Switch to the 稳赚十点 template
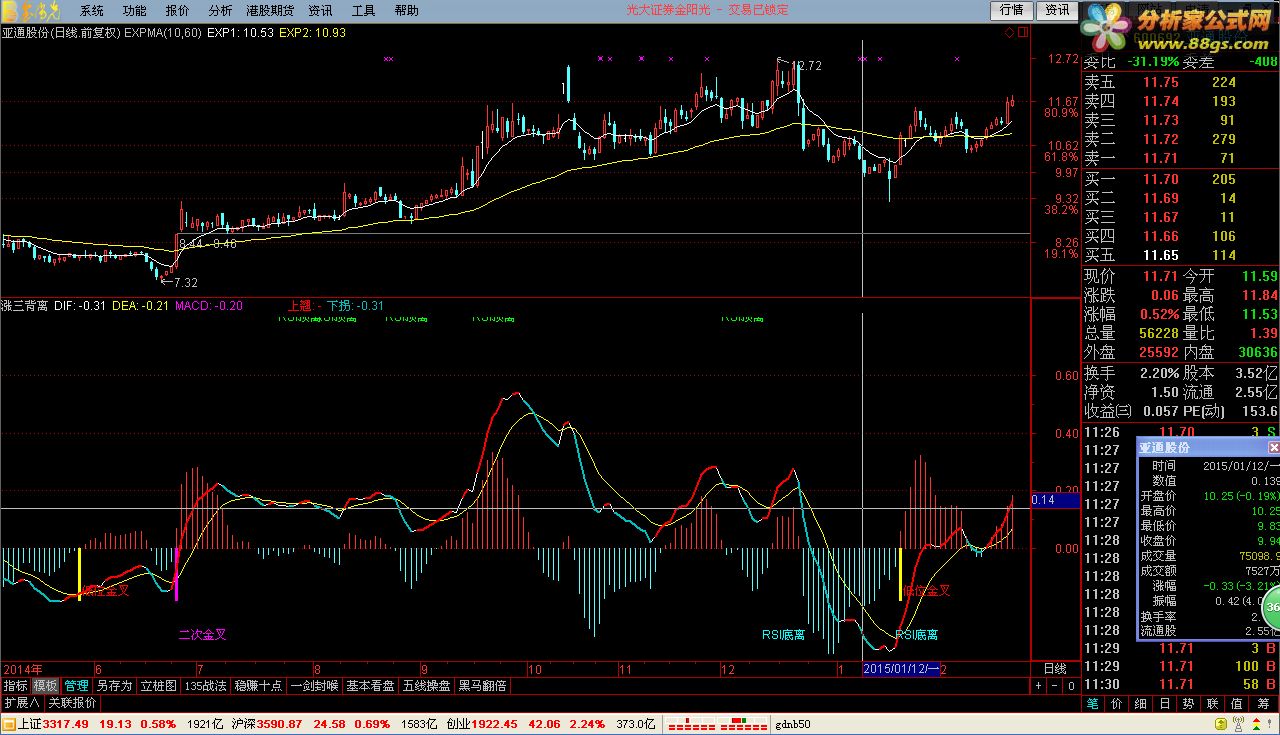1280x735 pixels. (x=259, y=686)
